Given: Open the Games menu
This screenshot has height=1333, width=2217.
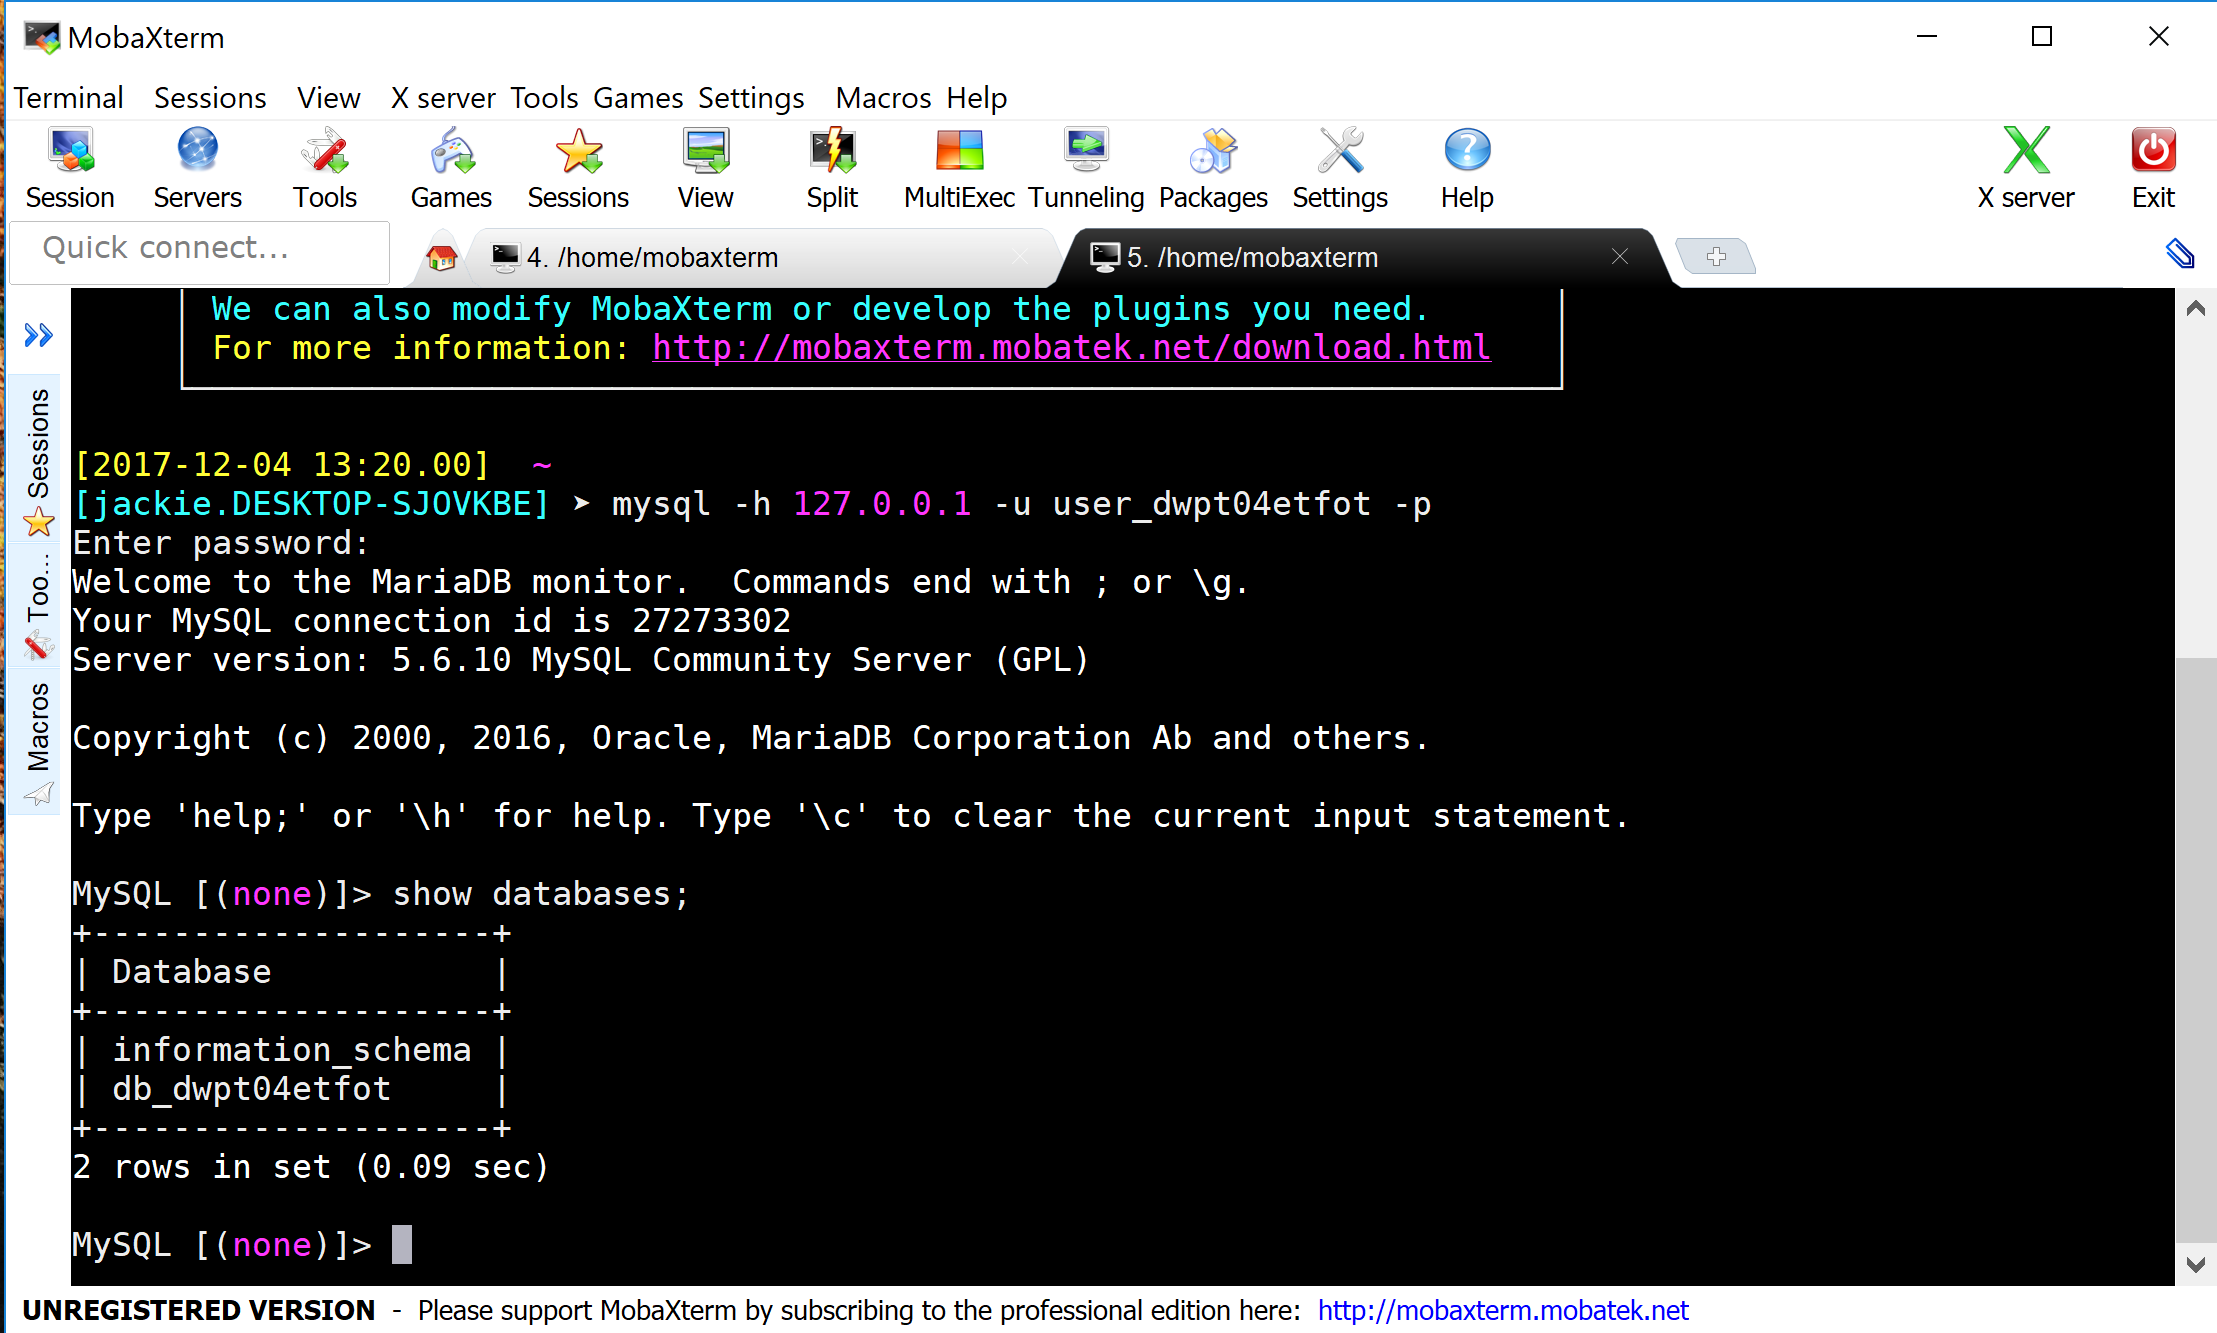Looking at the screenshot, I should [638, 98].
